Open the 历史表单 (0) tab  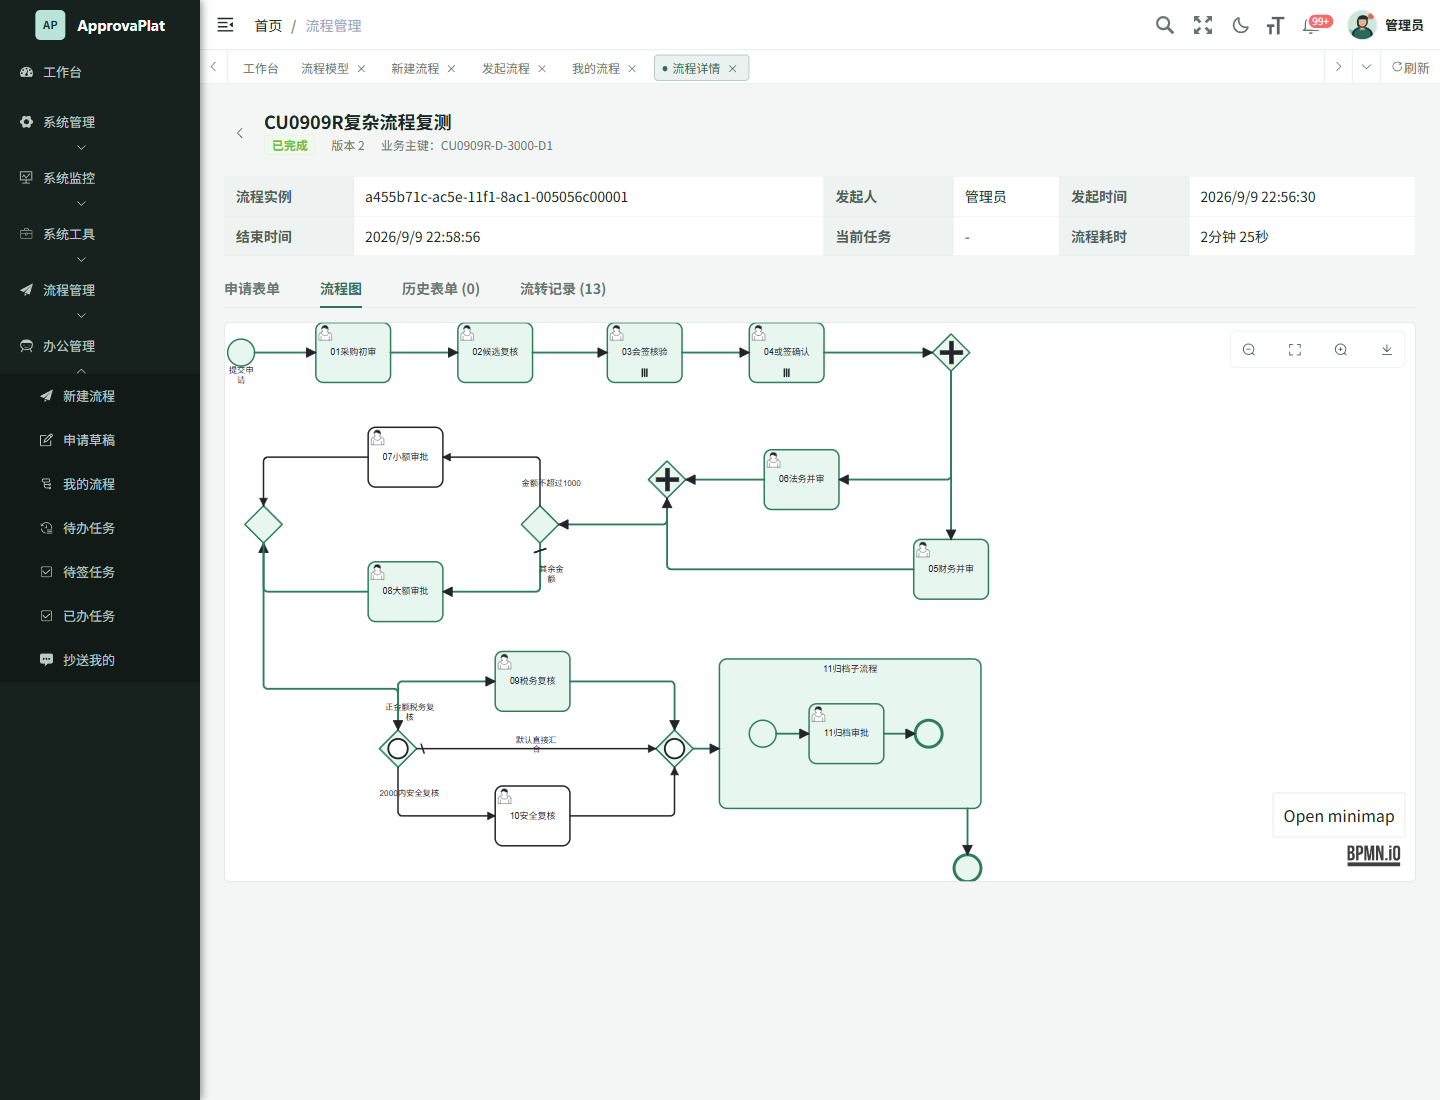tap(441, 289)
